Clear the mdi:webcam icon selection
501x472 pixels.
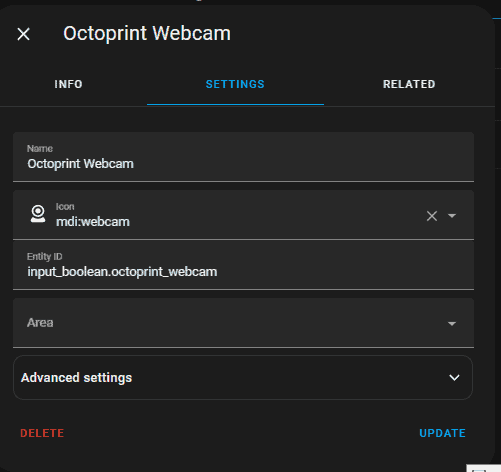click(432, 216)
